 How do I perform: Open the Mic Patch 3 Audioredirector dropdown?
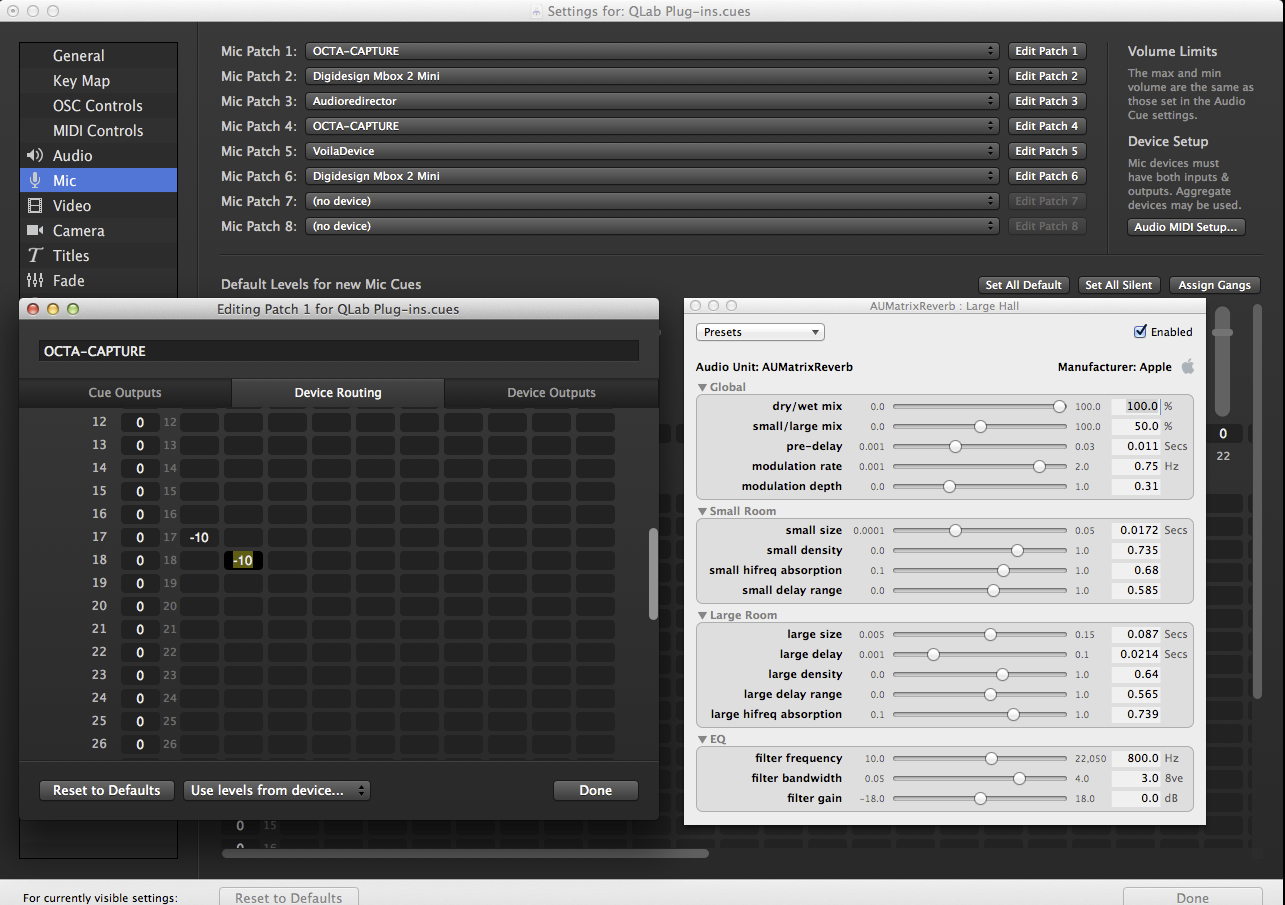click(652, 101)
